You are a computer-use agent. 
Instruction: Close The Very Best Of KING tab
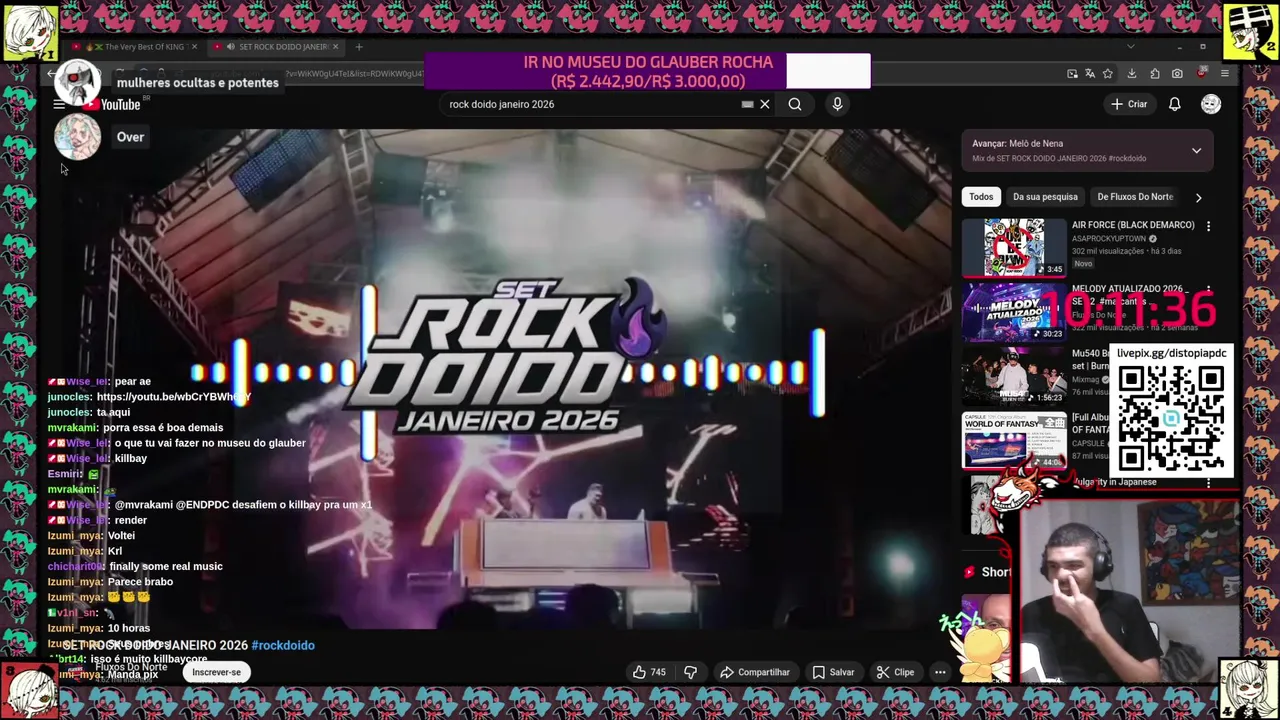click(x=194, y=47)
